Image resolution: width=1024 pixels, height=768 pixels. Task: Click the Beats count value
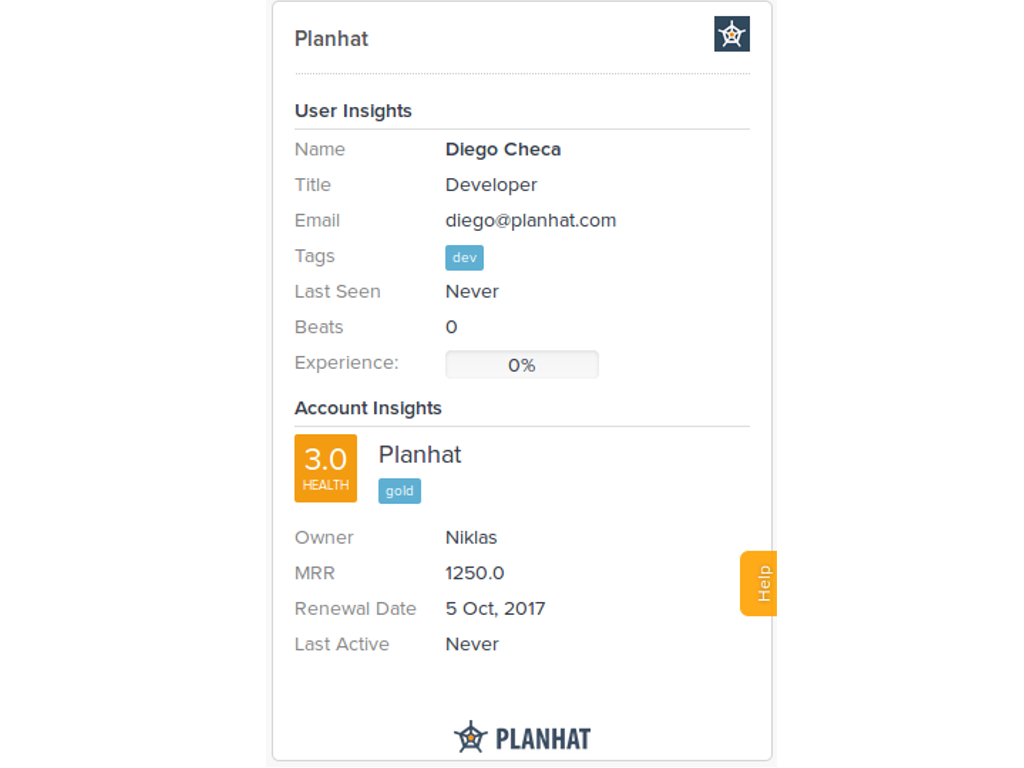tap(451, 328)
